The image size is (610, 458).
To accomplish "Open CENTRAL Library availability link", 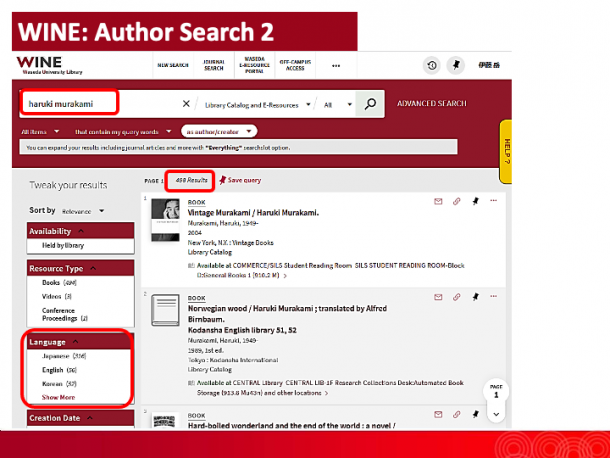I will (330, 388).
